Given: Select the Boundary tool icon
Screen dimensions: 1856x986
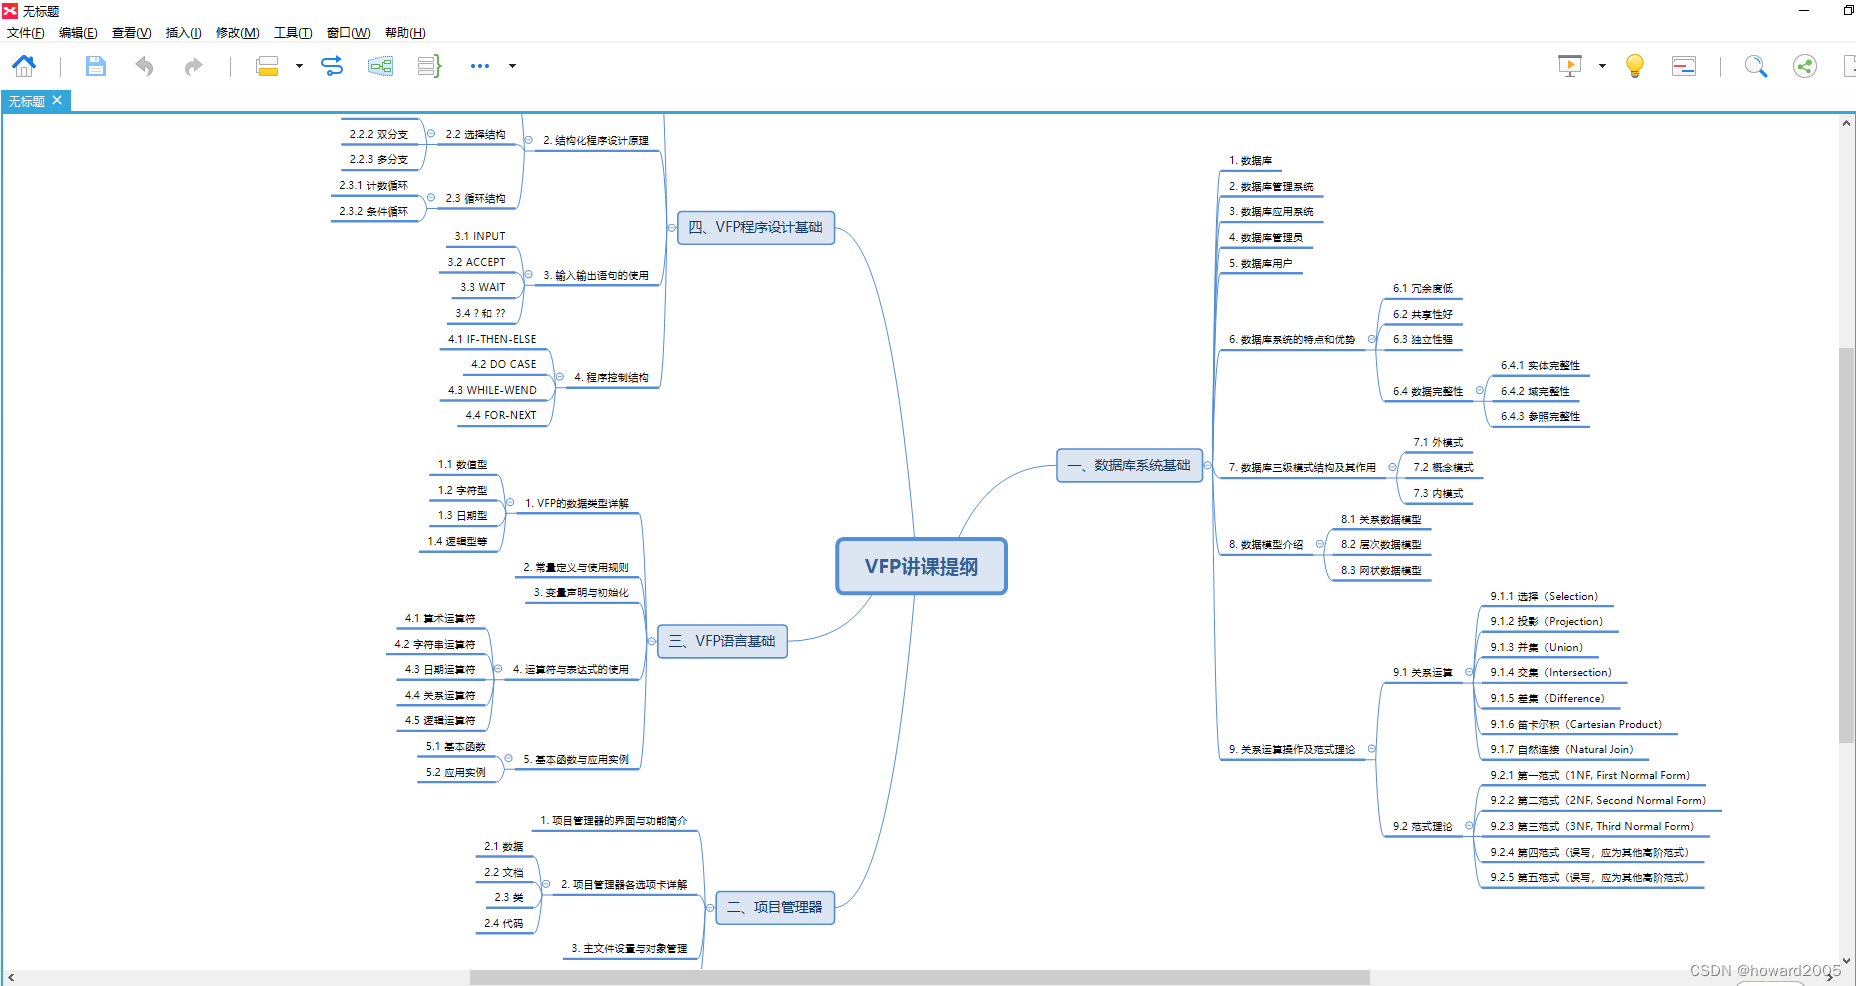Looking at the screenshot, I should coord(380,66).
